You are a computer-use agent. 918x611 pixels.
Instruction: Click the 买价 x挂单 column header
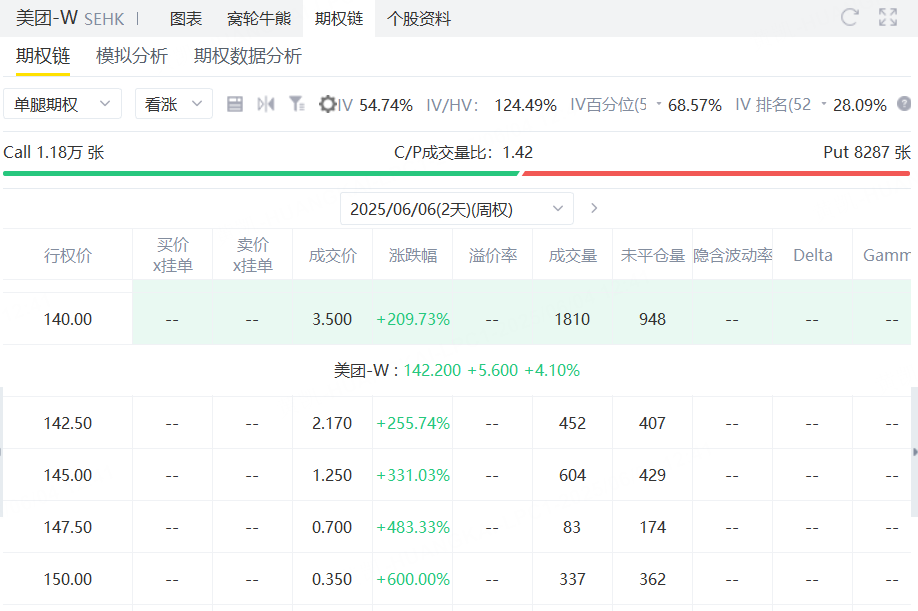coord(173,255)
